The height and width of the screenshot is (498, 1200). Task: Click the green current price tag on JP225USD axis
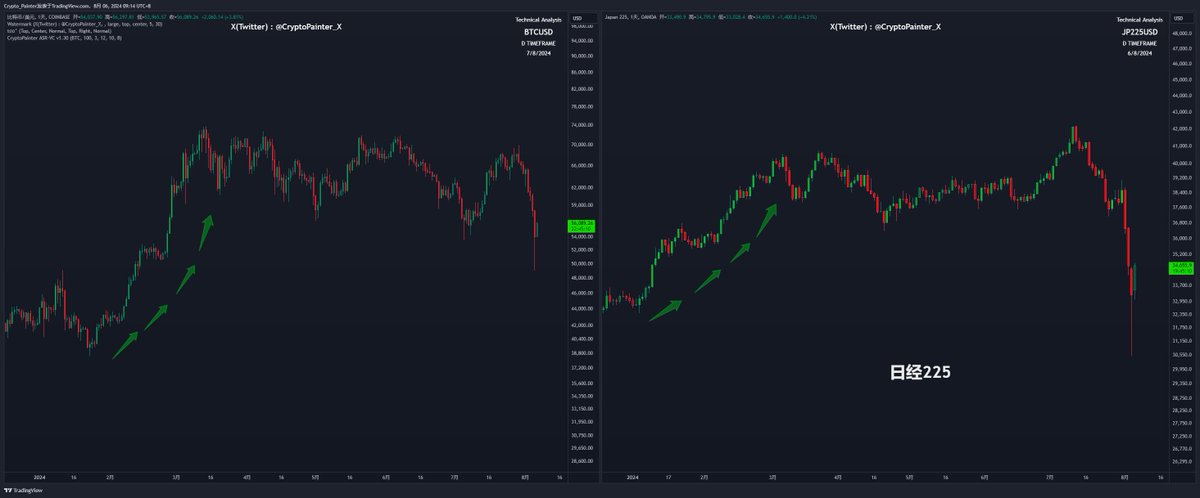[1182, 268]
